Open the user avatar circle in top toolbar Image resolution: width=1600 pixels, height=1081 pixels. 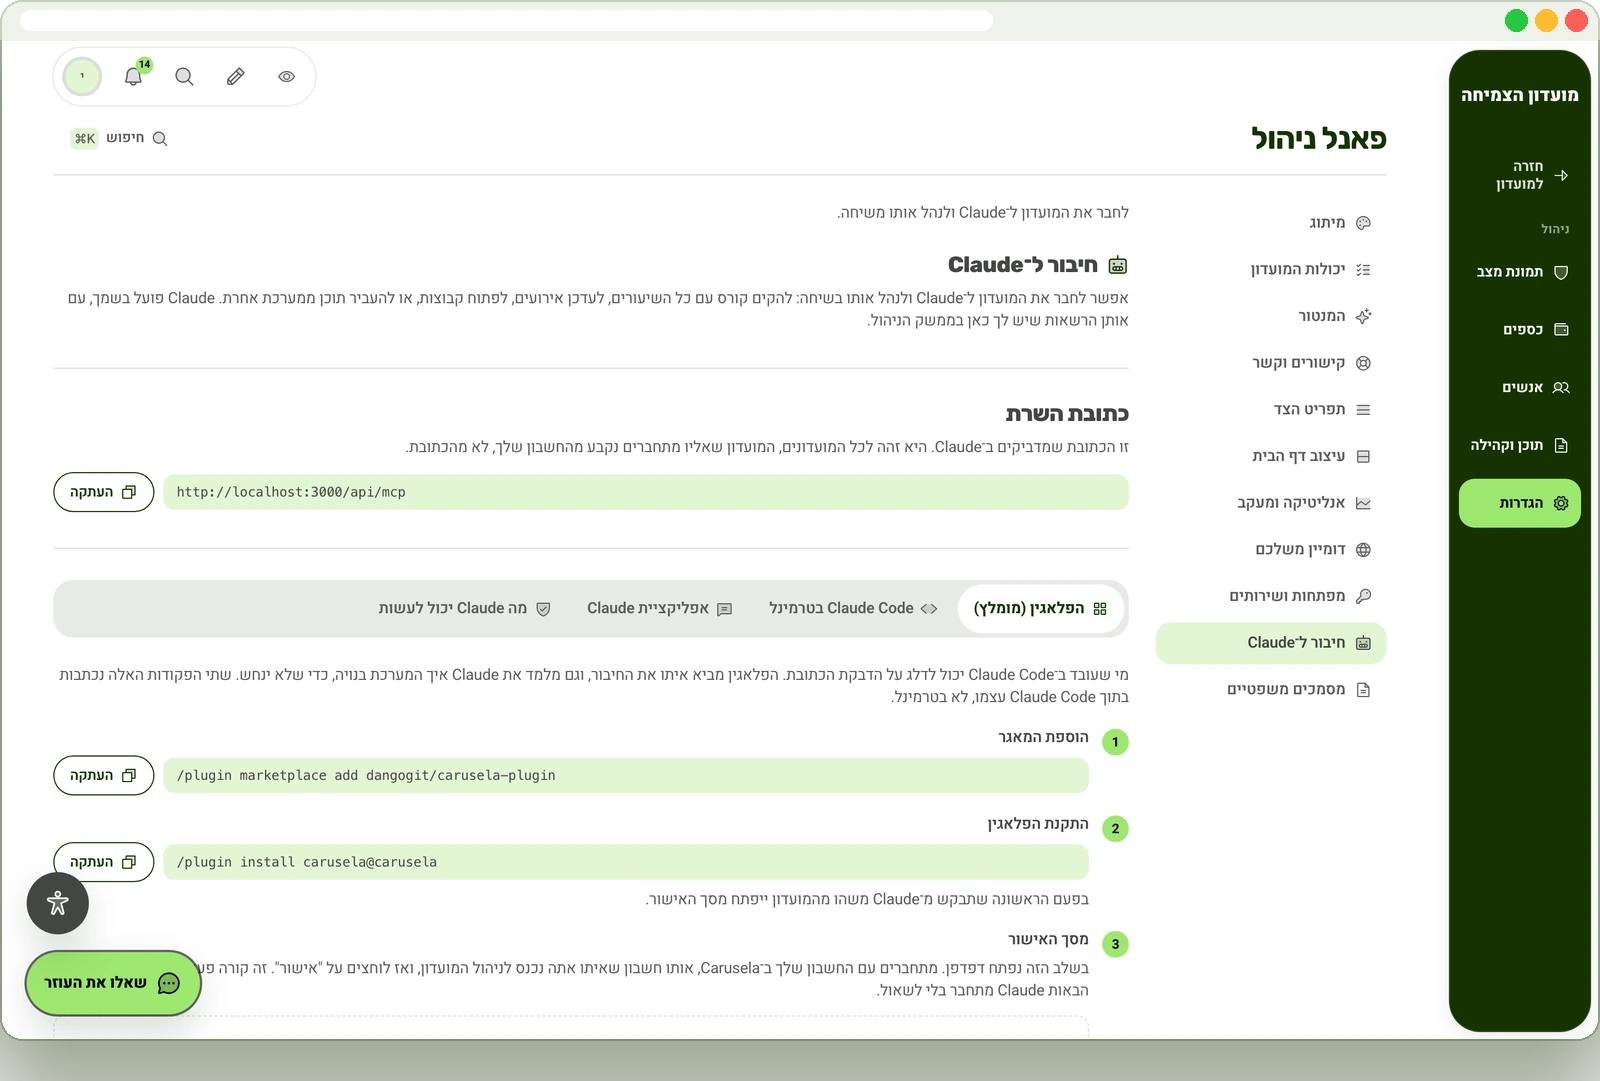click(x=82, y=76)
